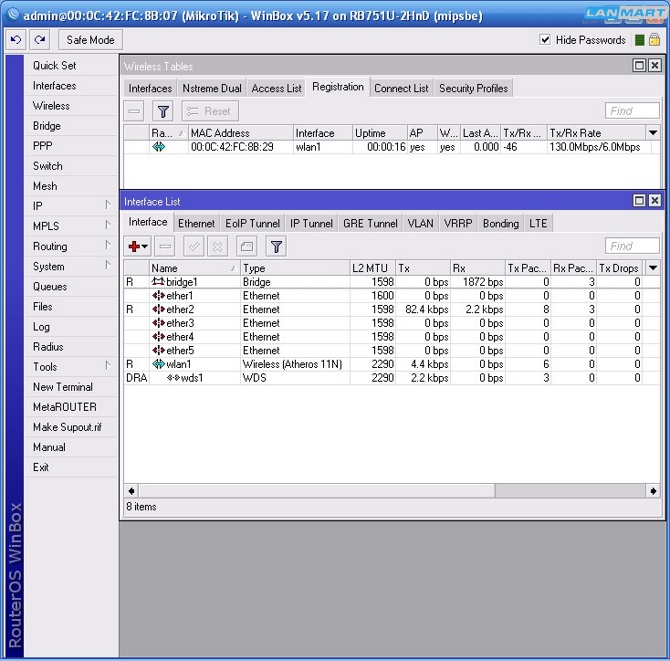Click Filter funnel icon in Wireless Tables
The image size is (670, 661).
click(x=163, y=112)
